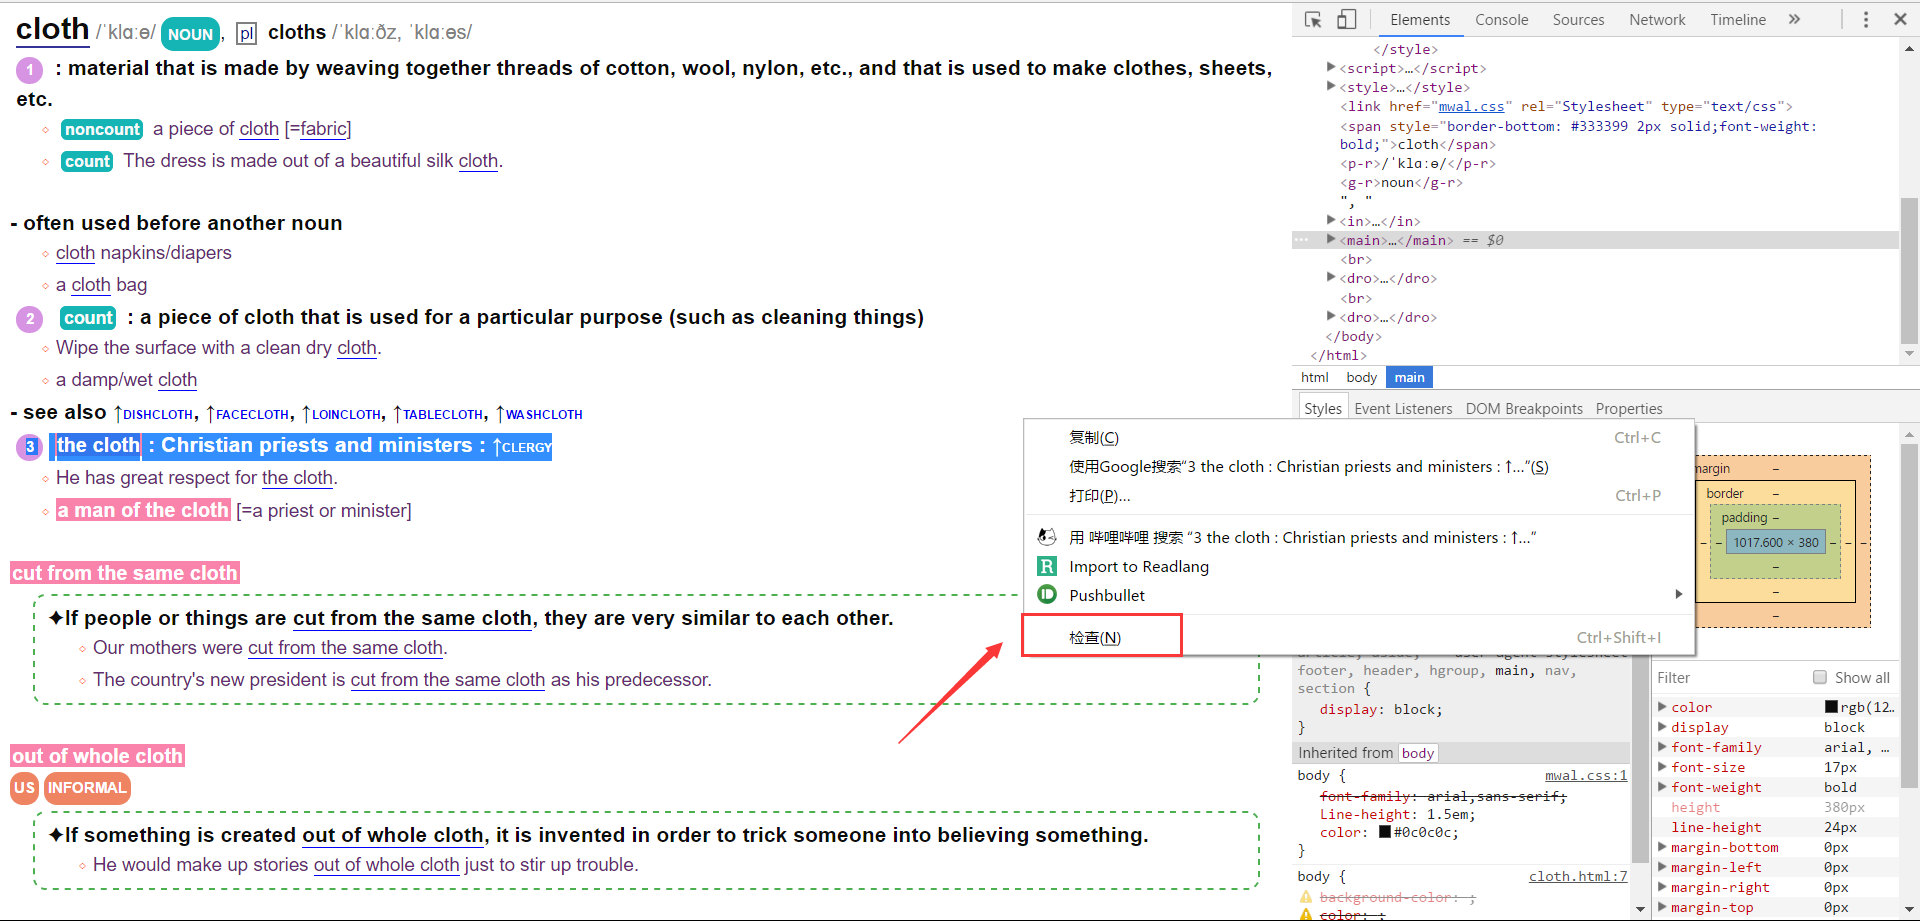Viewport: 1920px width, 921px height.
Task: Choose 复制(C) copy from context menu
Action: (x=1358, y=437)
